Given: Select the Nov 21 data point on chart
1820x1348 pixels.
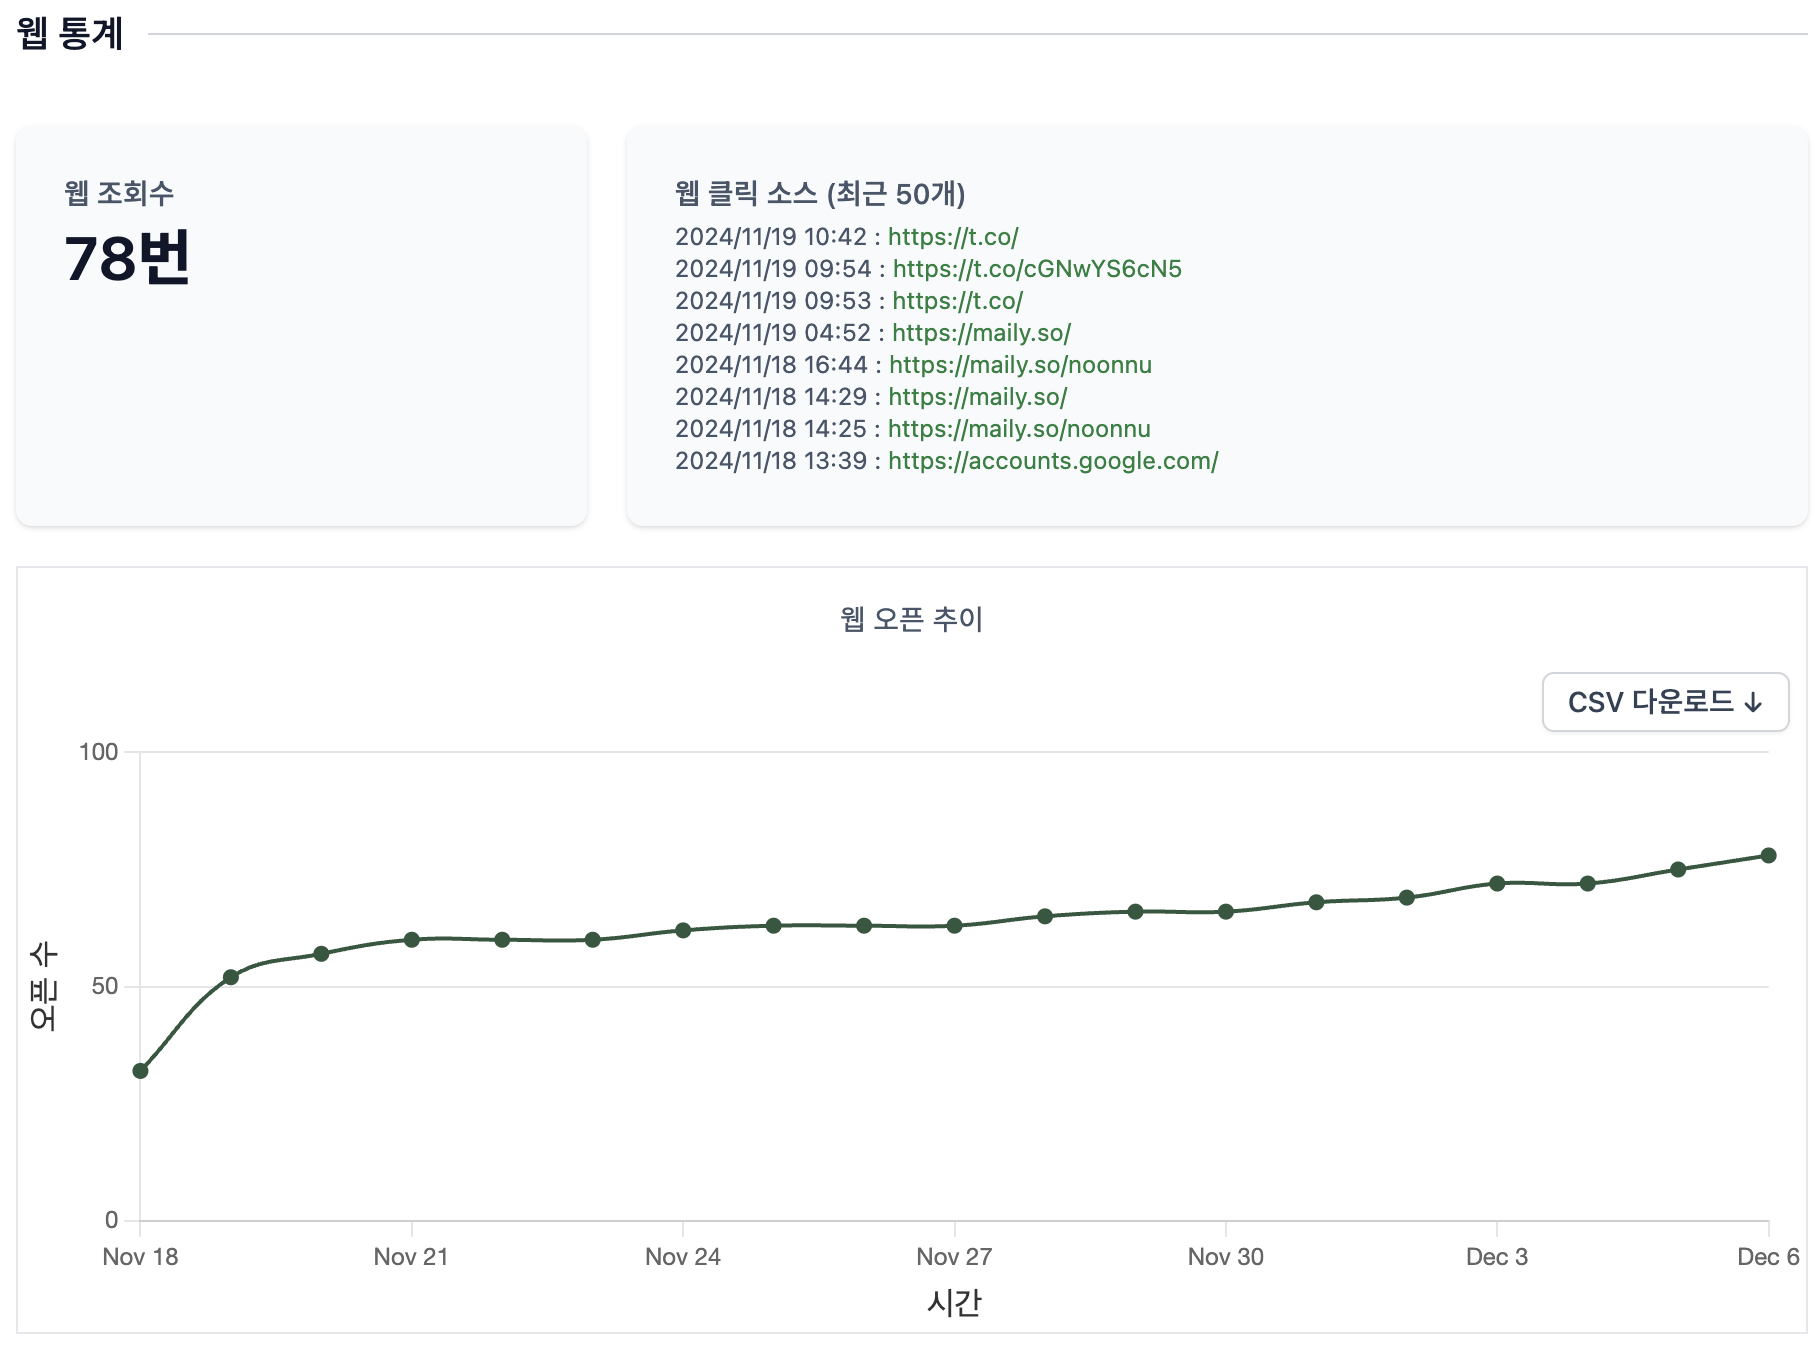Looking at the screenshot, I should 411,940.
